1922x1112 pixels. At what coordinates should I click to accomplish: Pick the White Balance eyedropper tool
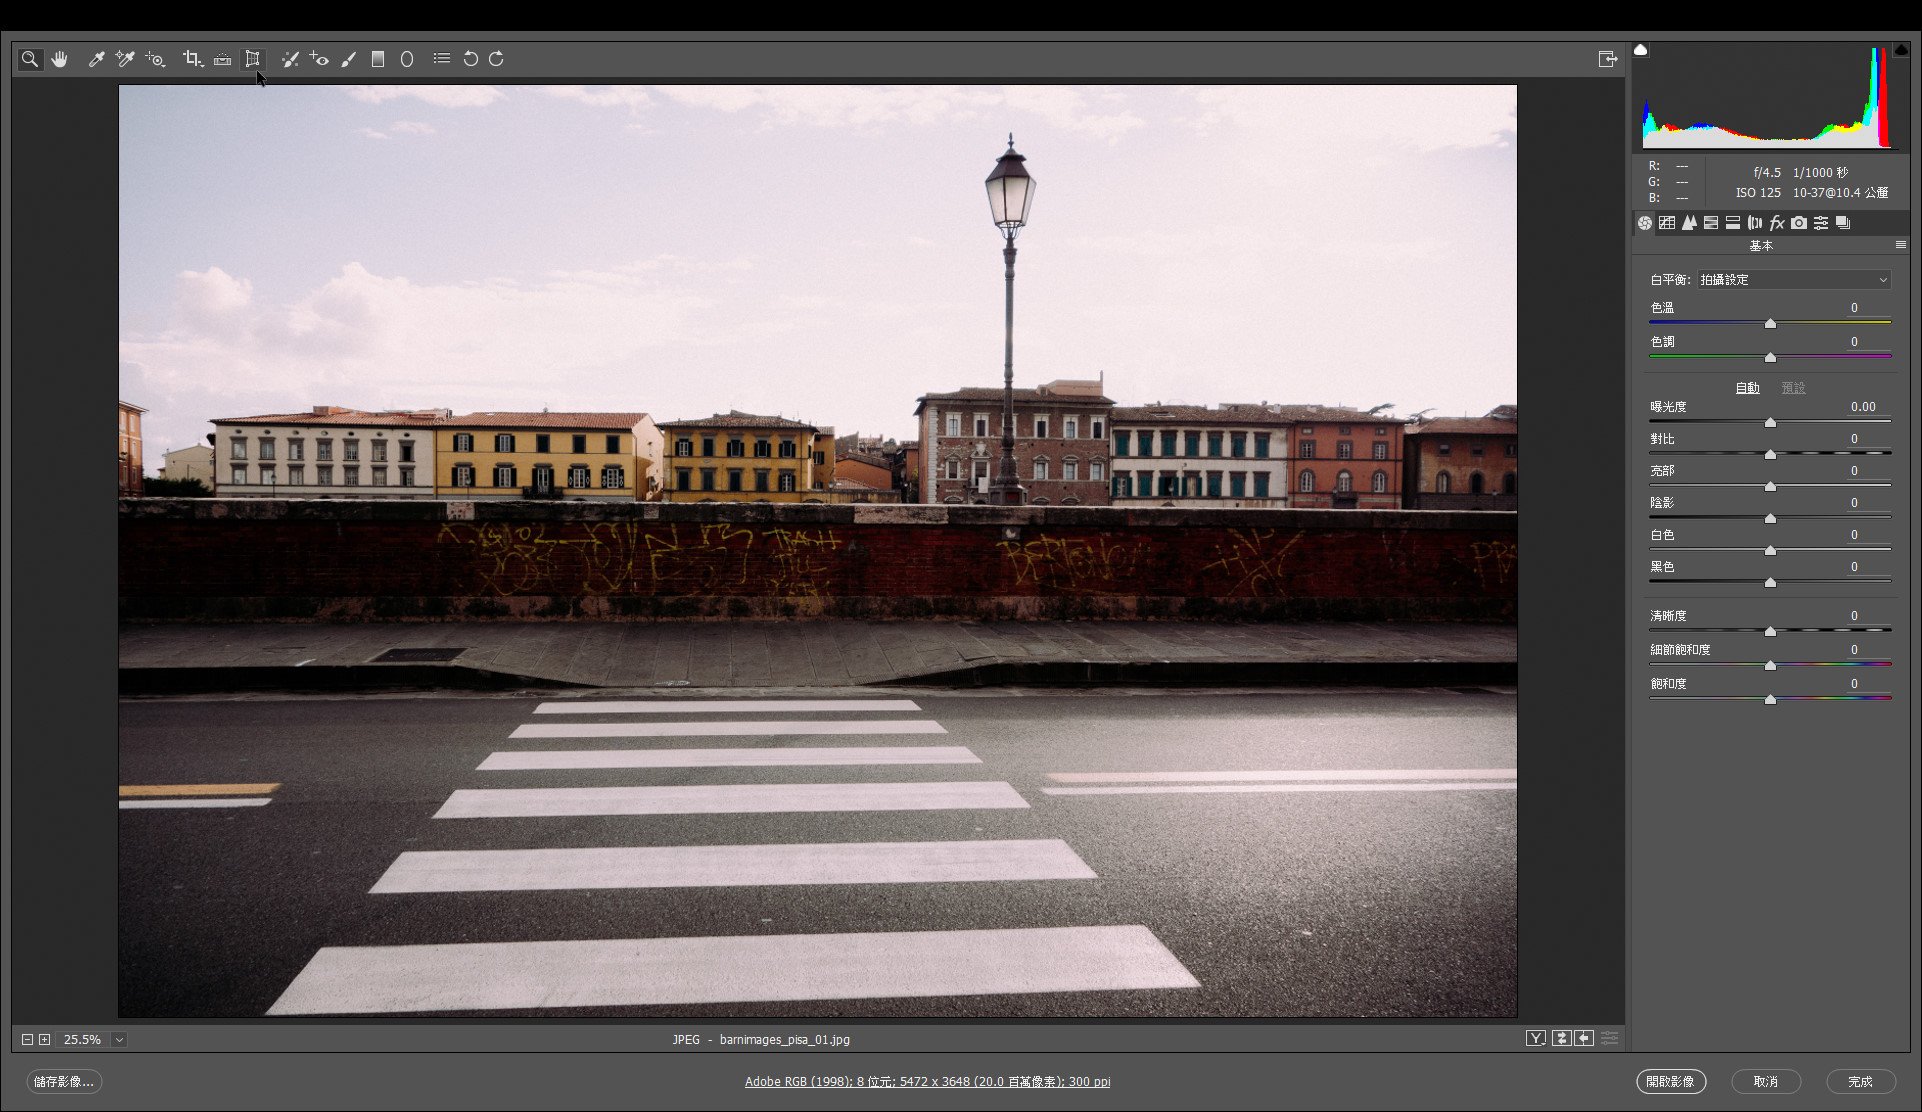[x=96, y=59]
